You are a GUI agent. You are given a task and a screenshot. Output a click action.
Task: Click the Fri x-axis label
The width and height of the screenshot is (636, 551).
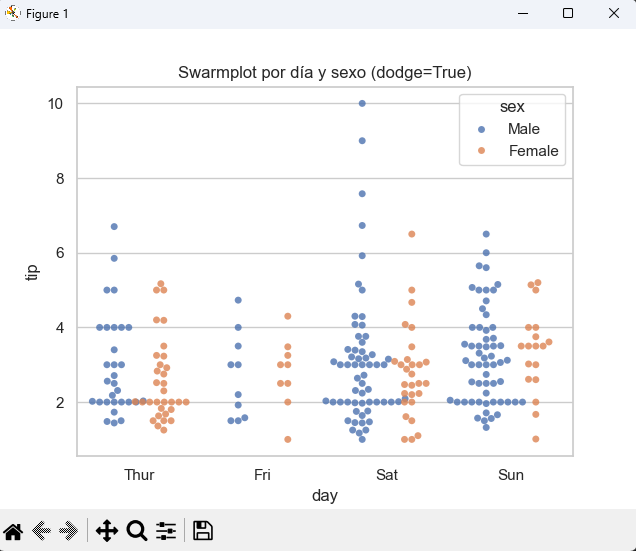point(263,475)
